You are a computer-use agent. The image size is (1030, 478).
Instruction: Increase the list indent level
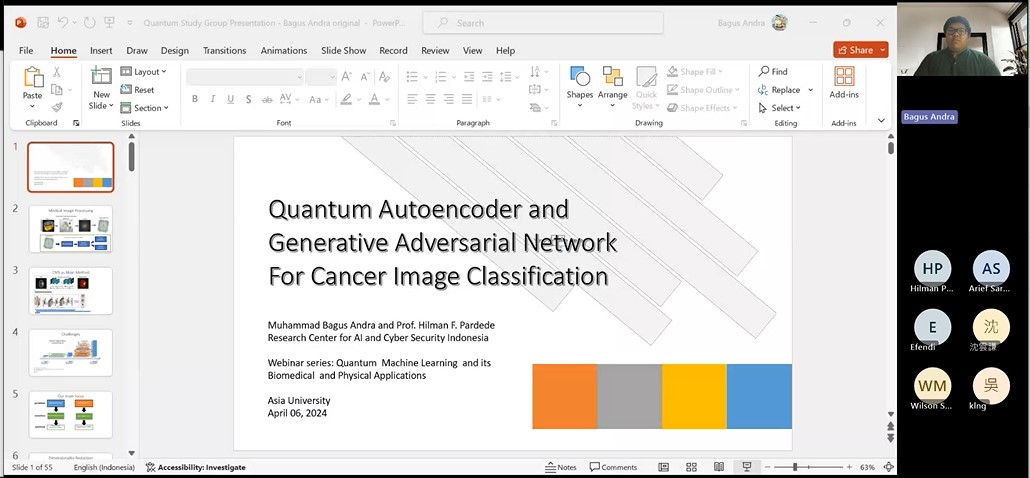(487, 77)
